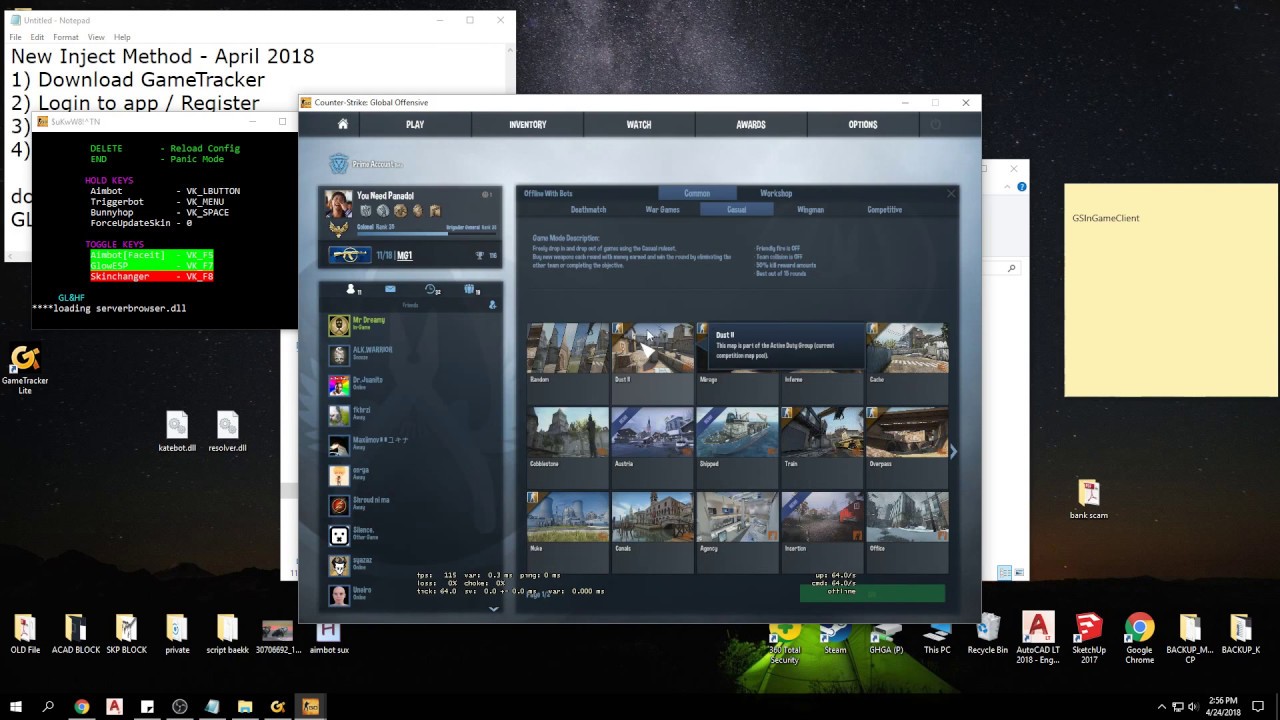The height and width of the screenshot is (720, 1280).
Task: Select the Competitive game mode
Action: [884, 210]
